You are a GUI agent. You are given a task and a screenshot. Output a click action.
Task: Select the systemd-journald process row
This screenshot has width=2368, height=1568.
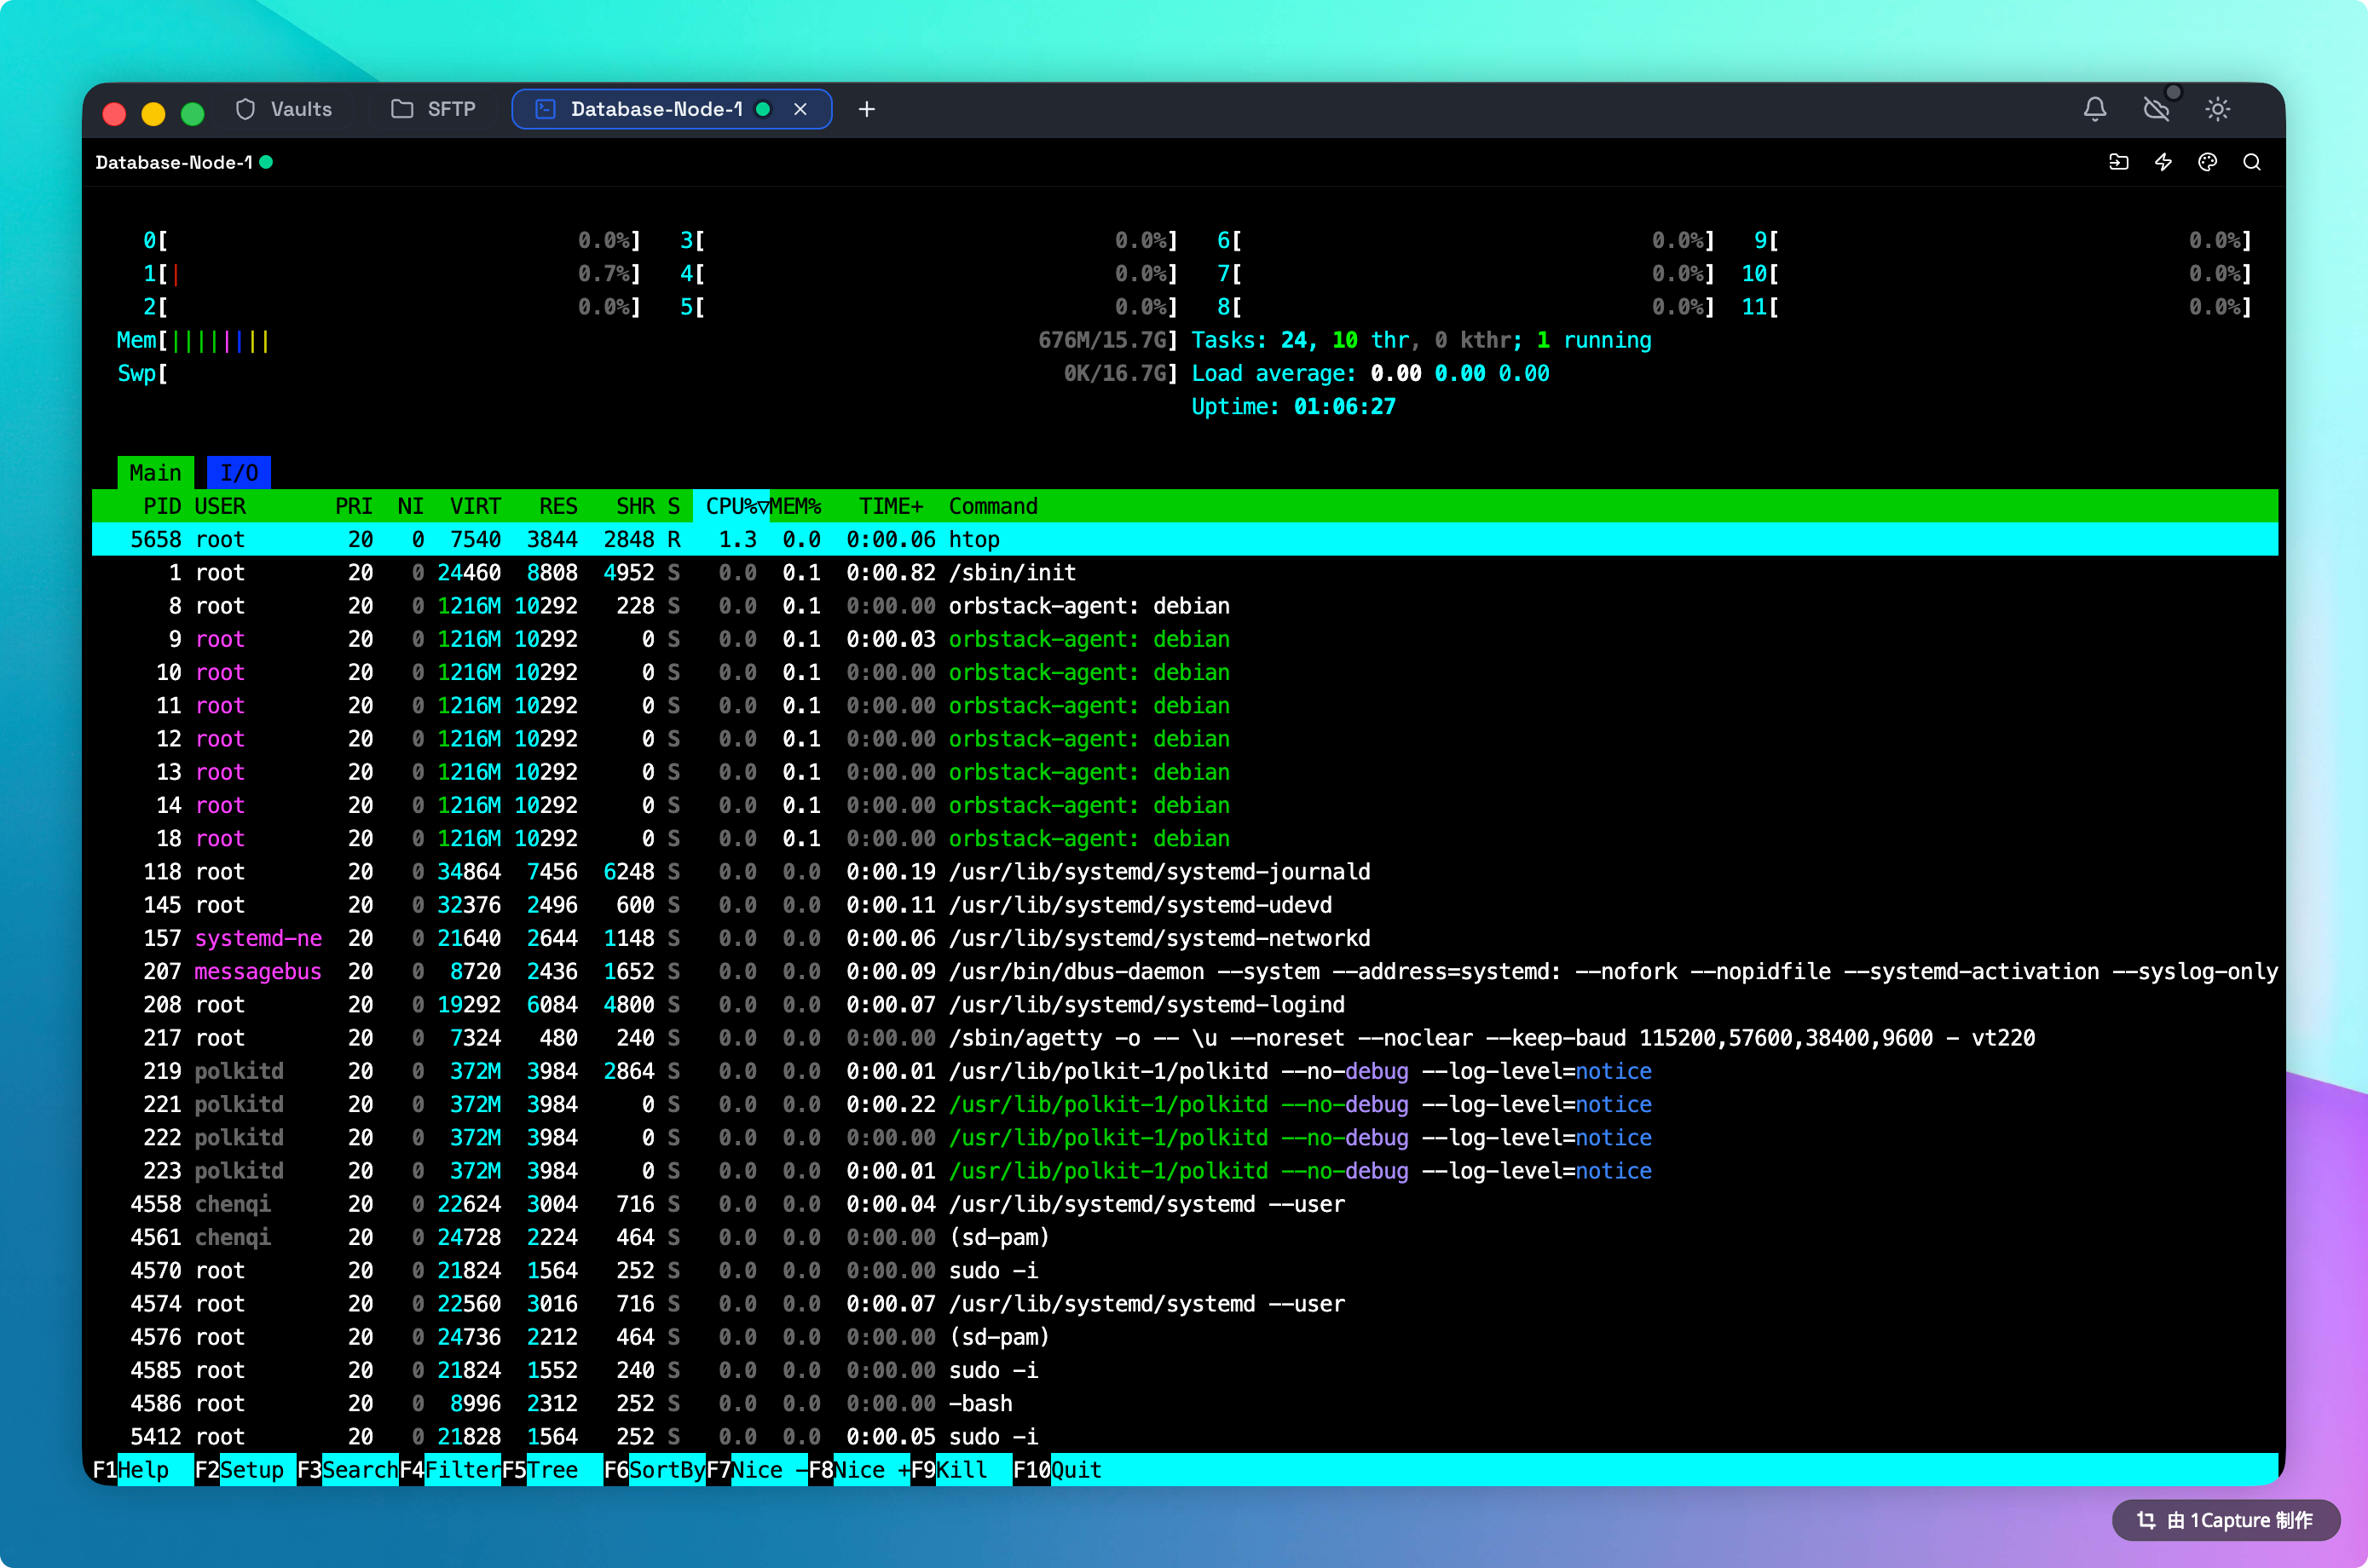(1158, 872)
